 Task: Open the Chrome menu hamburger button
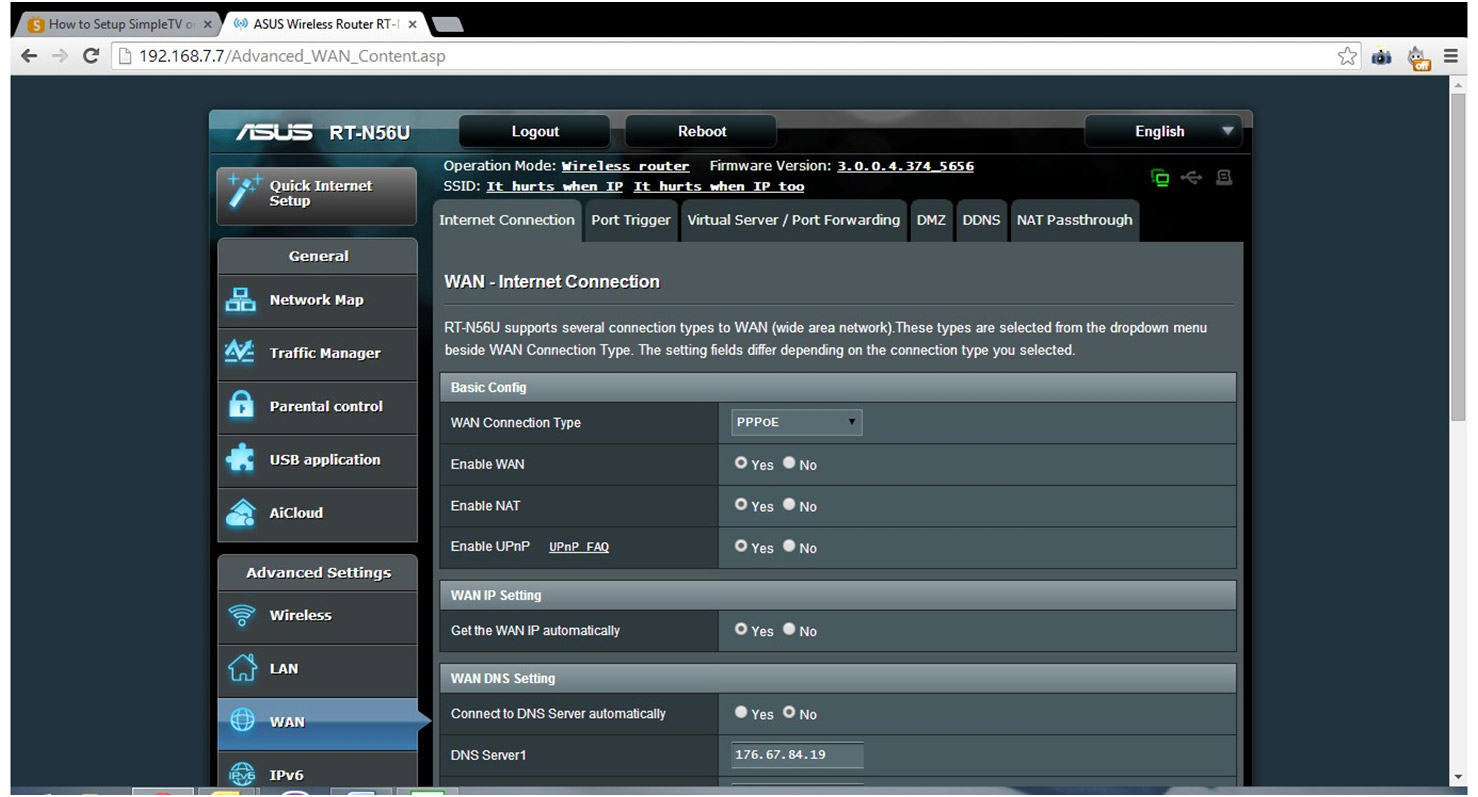tap(1451, 56)
